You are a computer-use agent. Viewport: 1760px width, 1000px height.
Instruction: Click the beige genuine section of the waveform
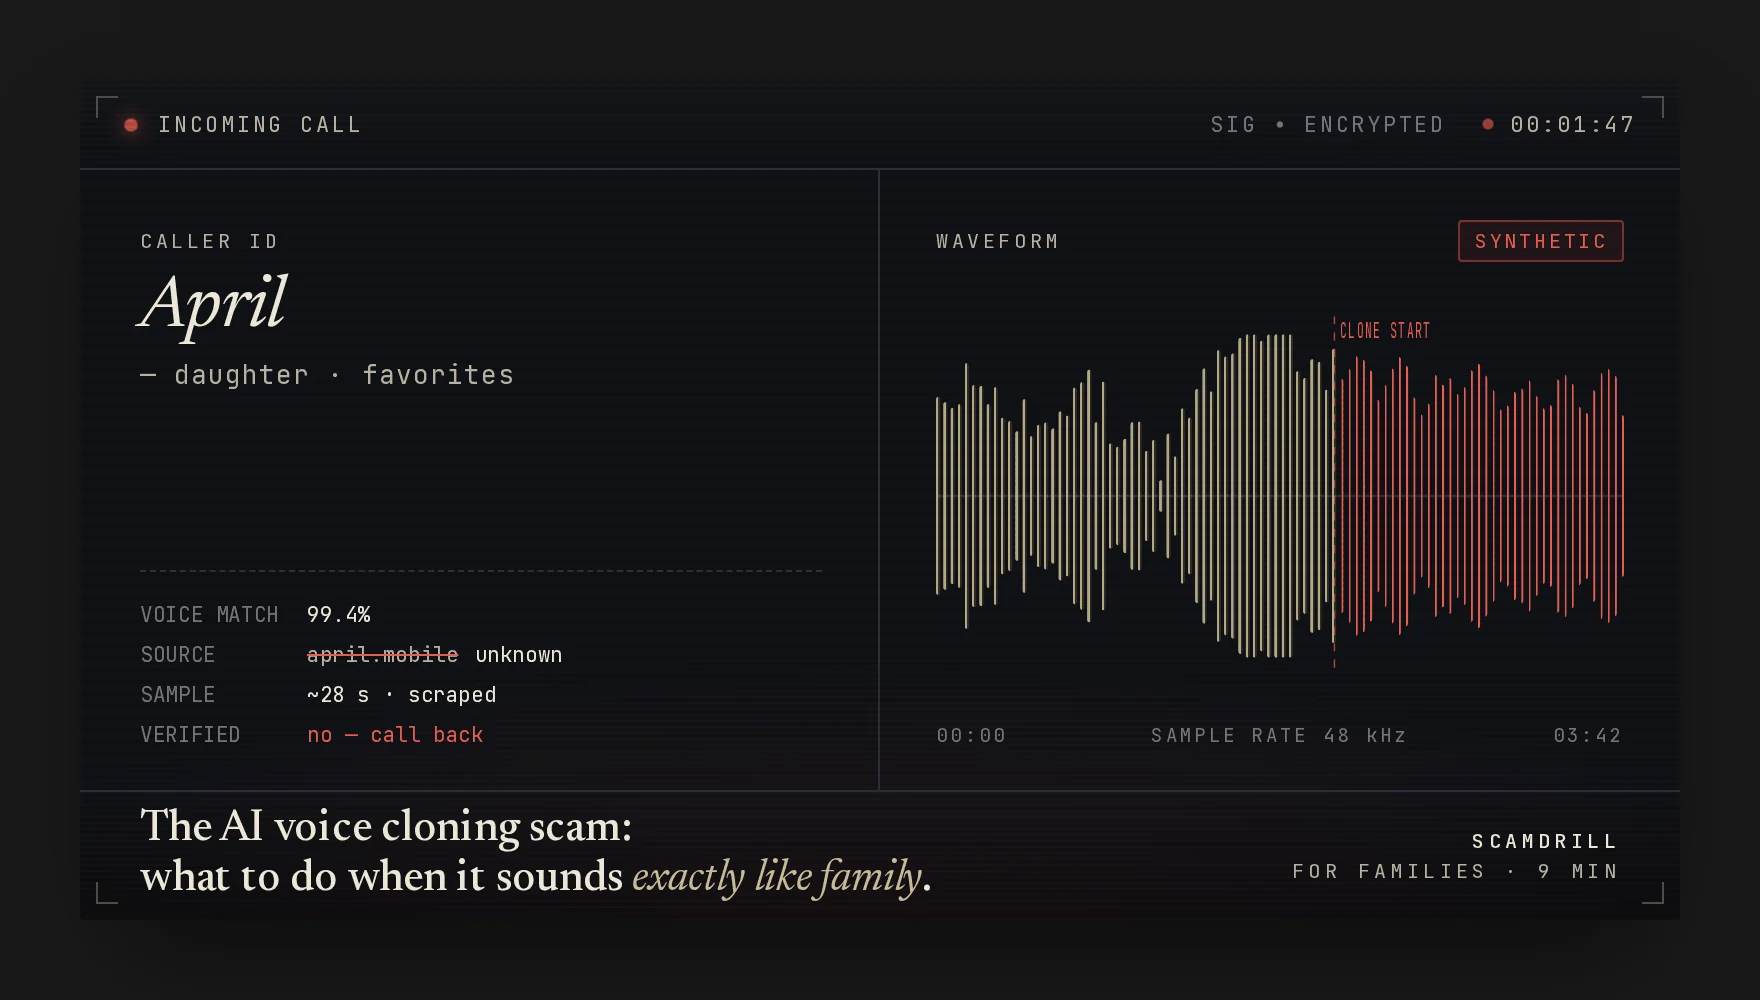1134,496
